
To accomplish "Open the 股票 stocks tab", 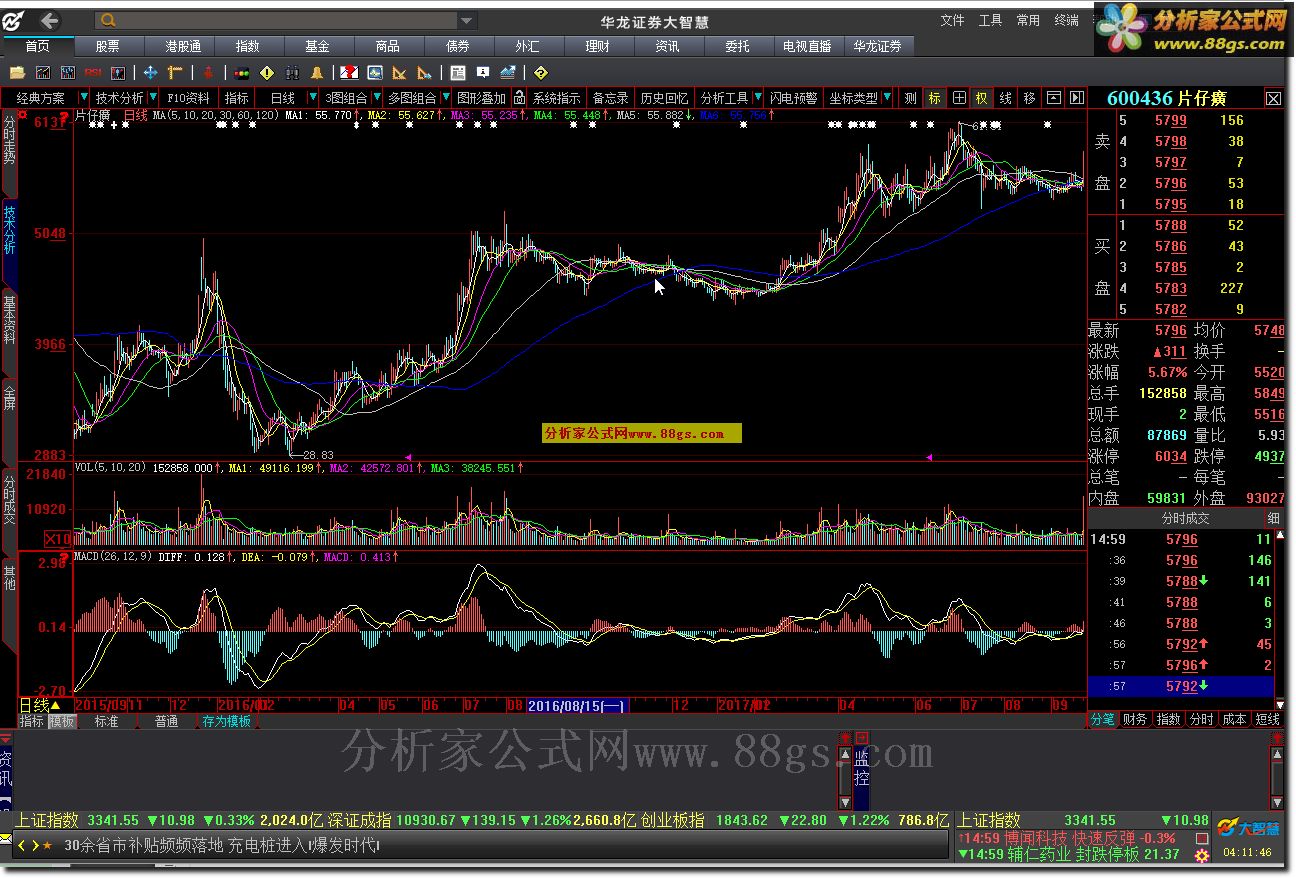I will (108, 46).
